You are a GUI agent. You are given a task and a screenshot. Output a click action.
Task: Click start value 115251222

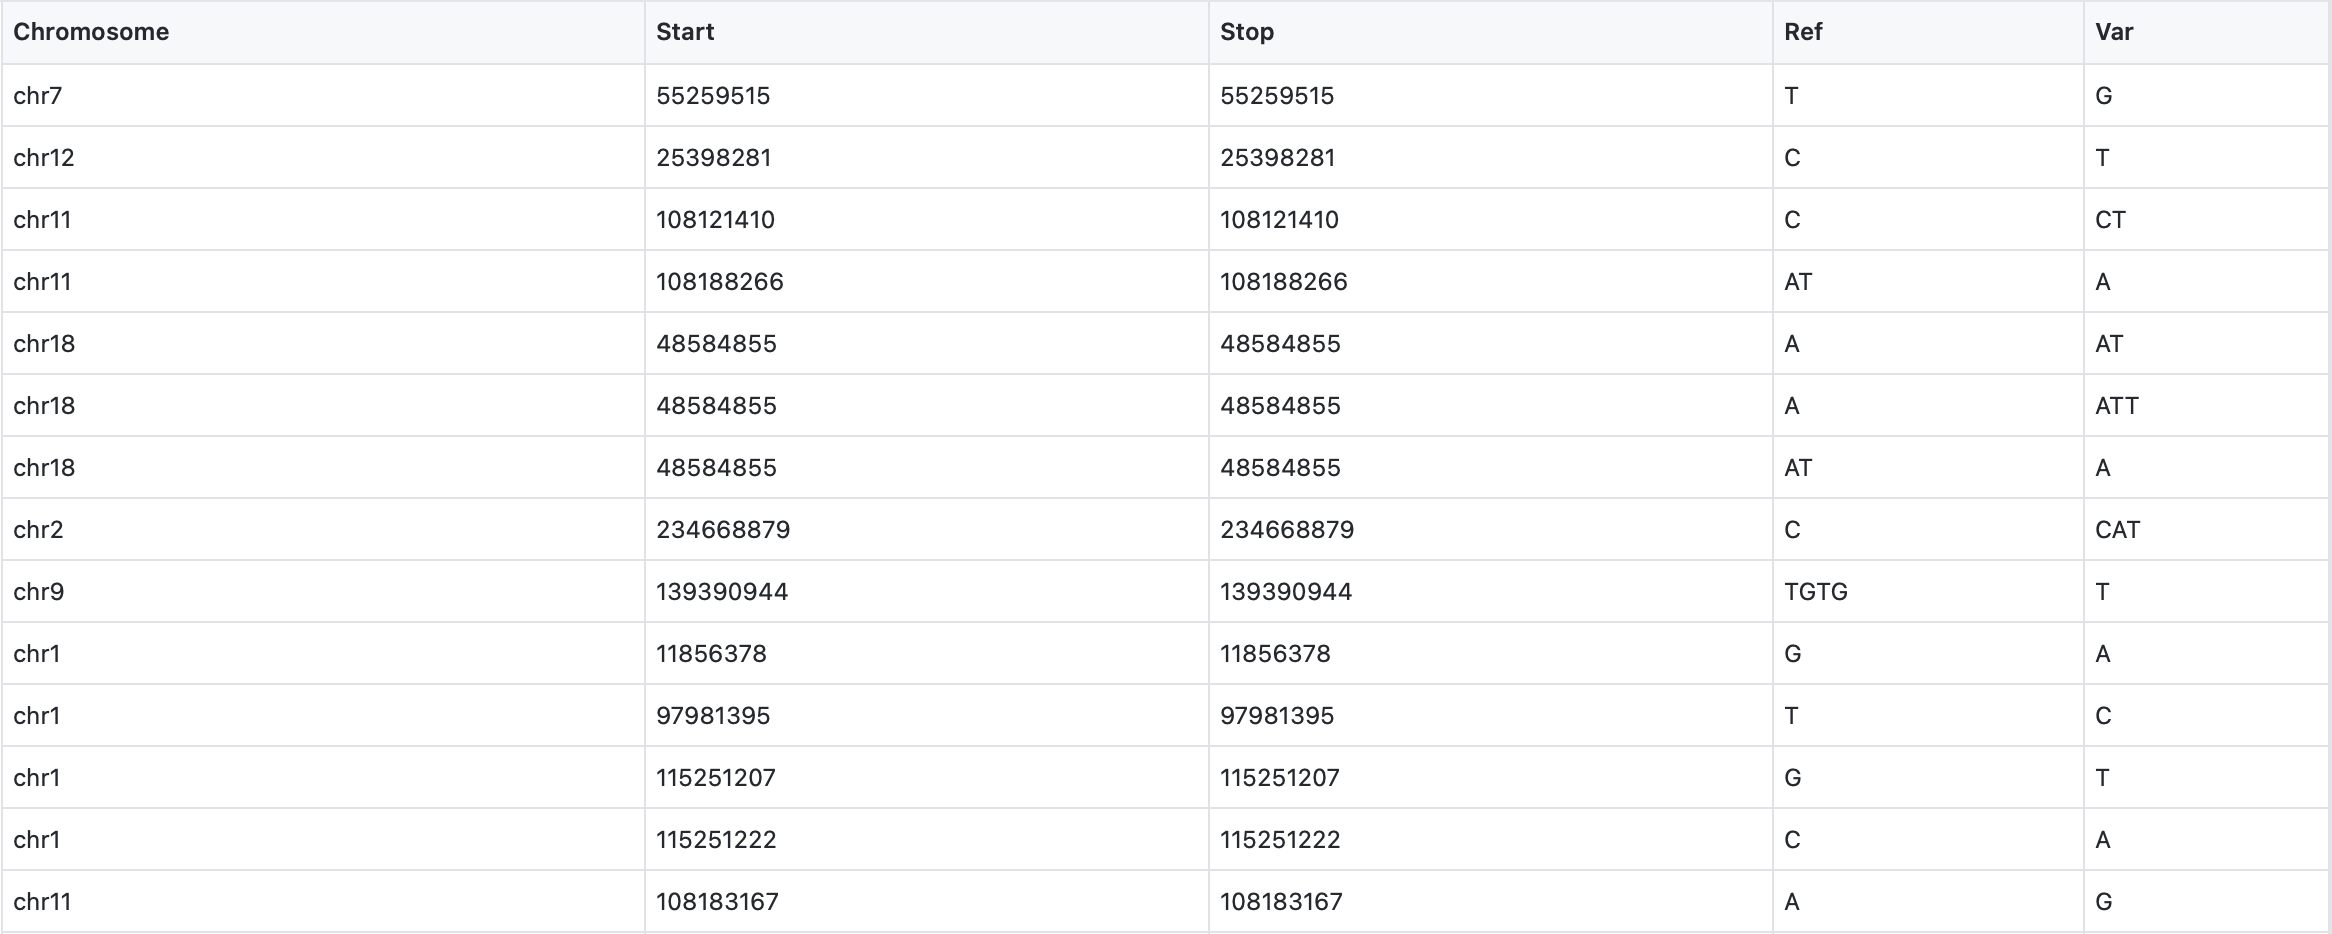click(716, 840)
